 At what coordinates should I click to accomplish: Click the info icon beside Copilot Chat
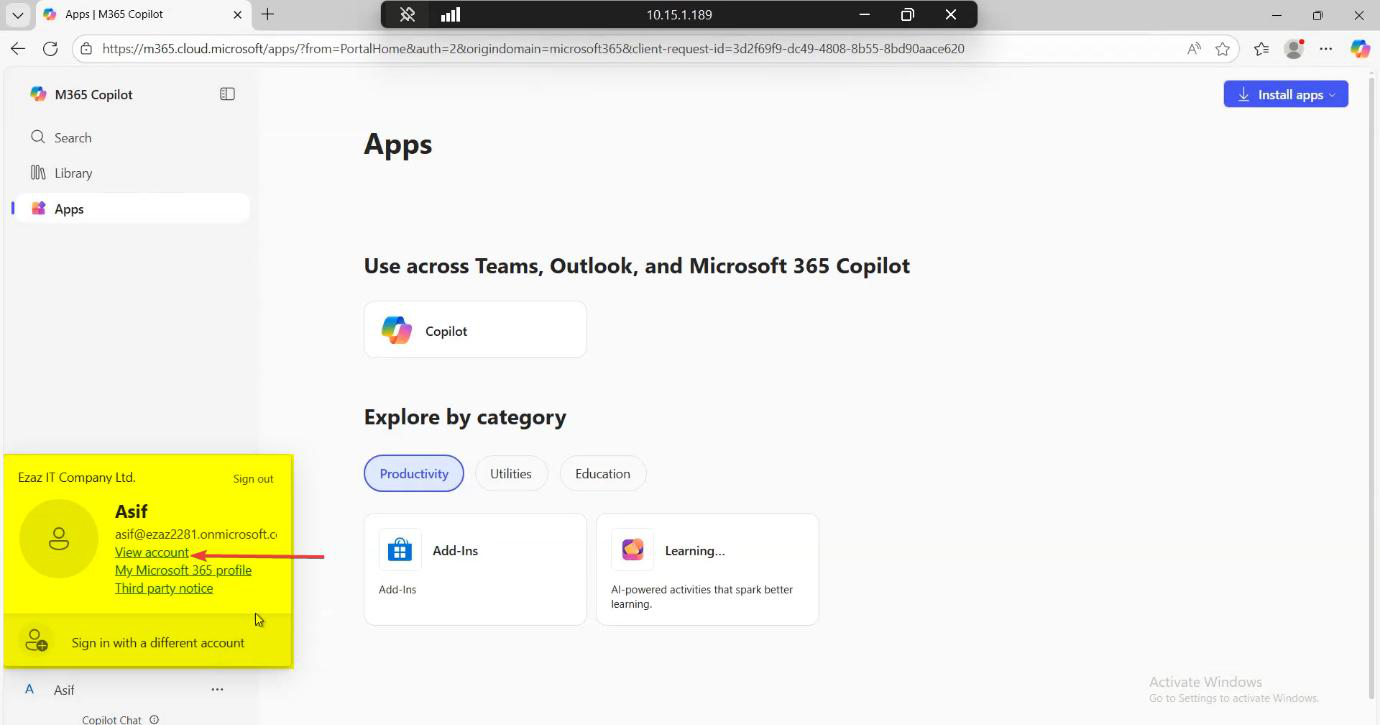[x=154, y=719]
